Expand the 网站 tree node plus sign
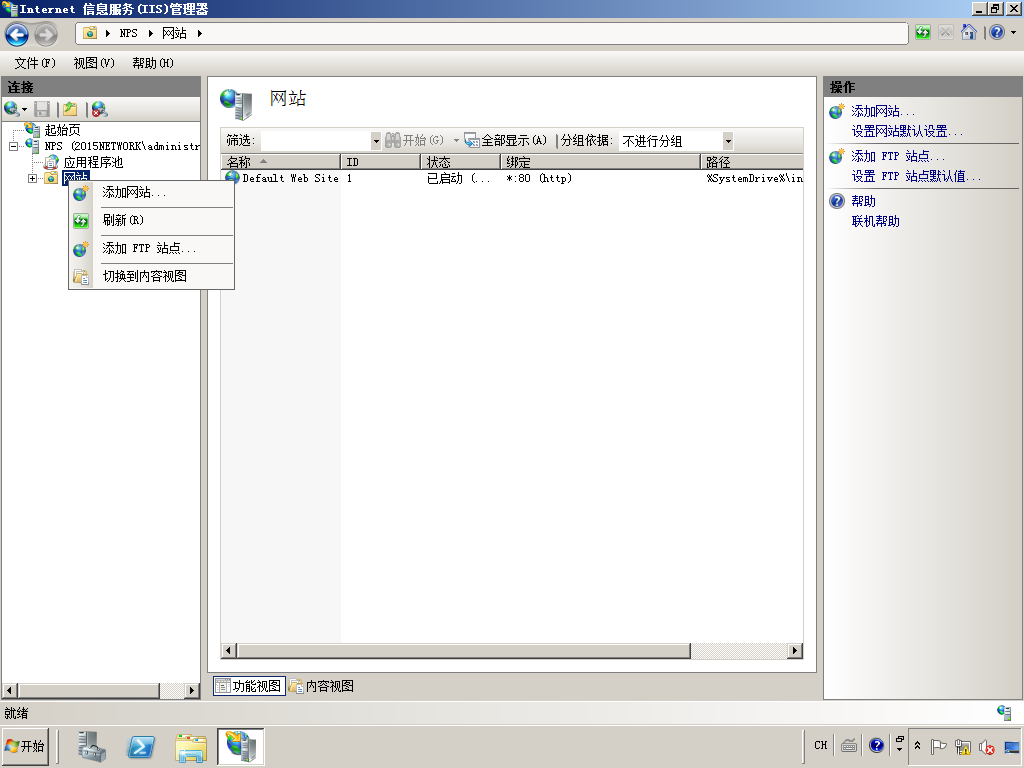This screenshot has height=768, width=1024. point(32,178)
